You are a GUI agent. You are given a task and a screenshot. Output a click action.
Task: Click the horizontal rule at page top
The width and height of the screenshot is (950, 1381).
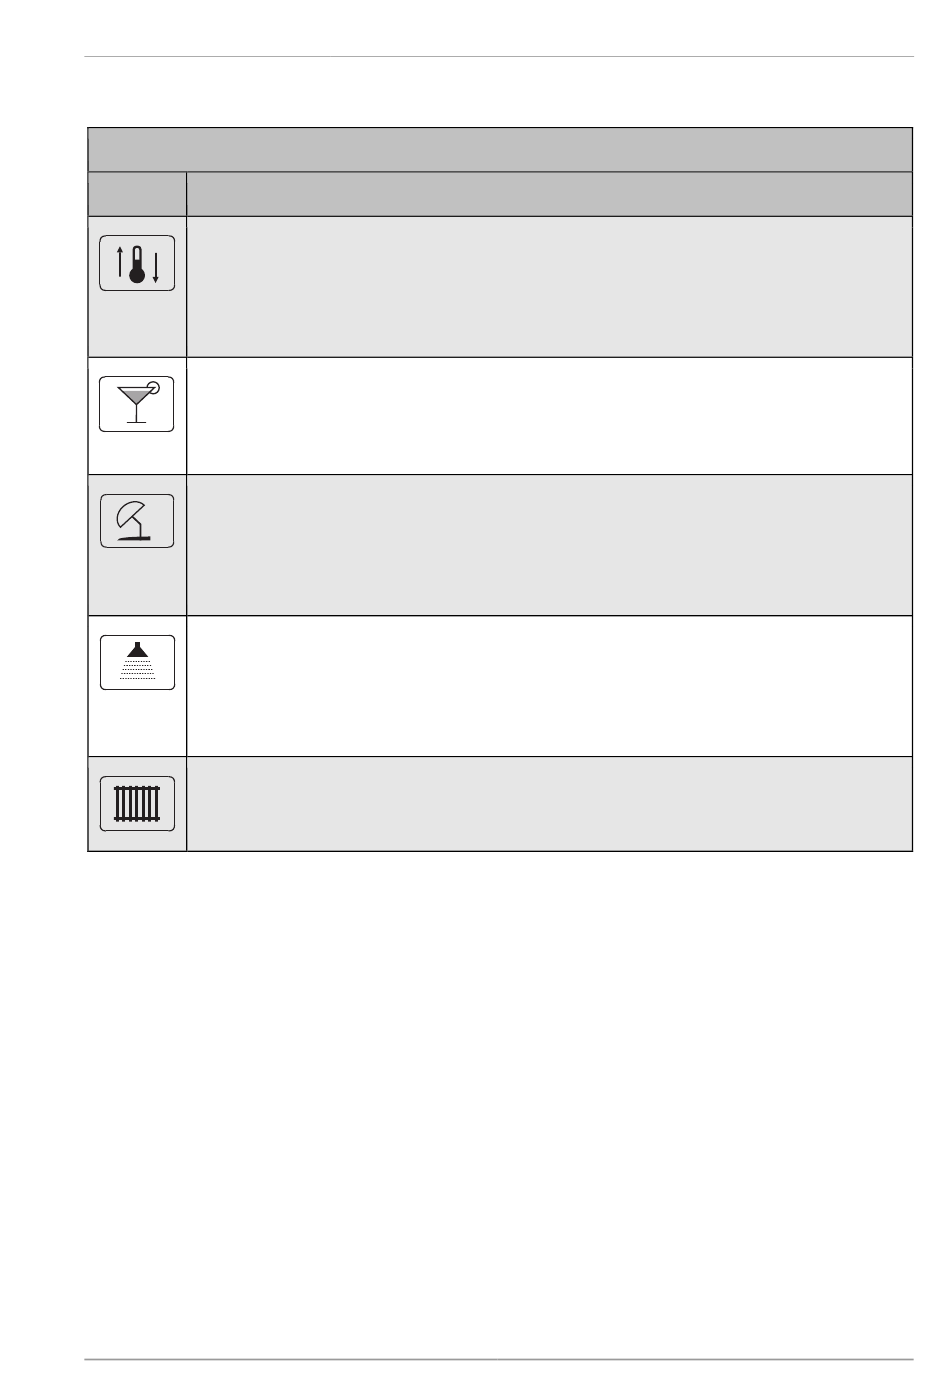(x=499, y=57)
